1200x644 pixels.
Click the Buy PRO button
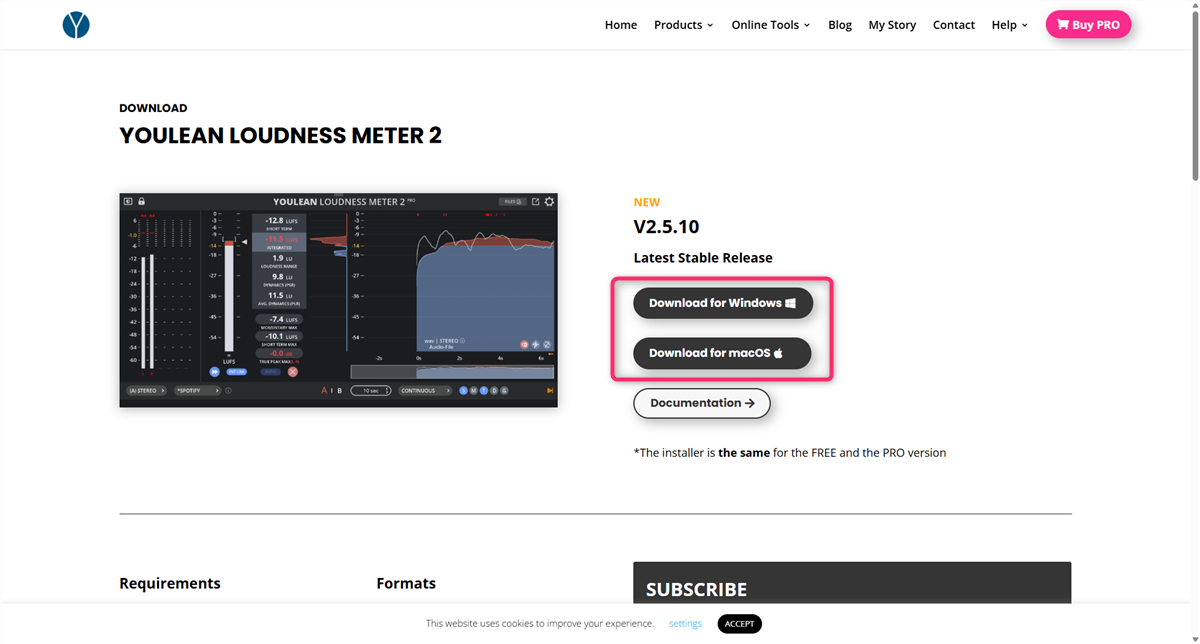tap(1088, 25)
